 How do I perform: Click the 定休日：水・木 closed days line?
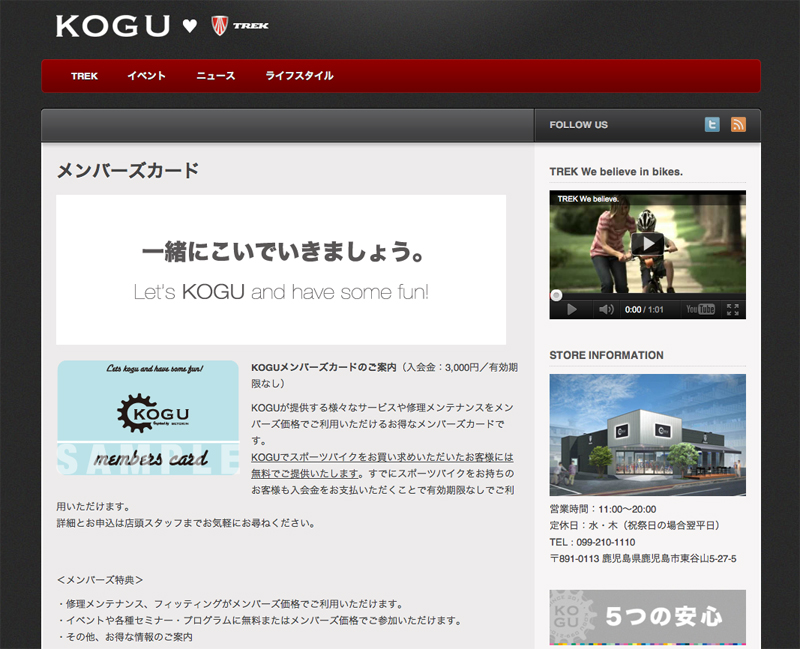635,526
